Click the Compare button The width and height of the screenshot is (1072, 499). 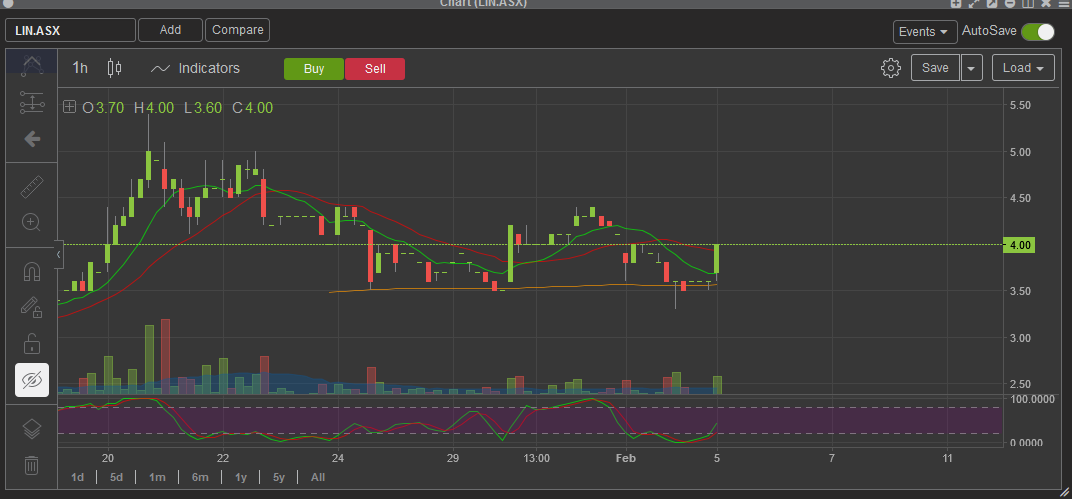pos(237,30)
